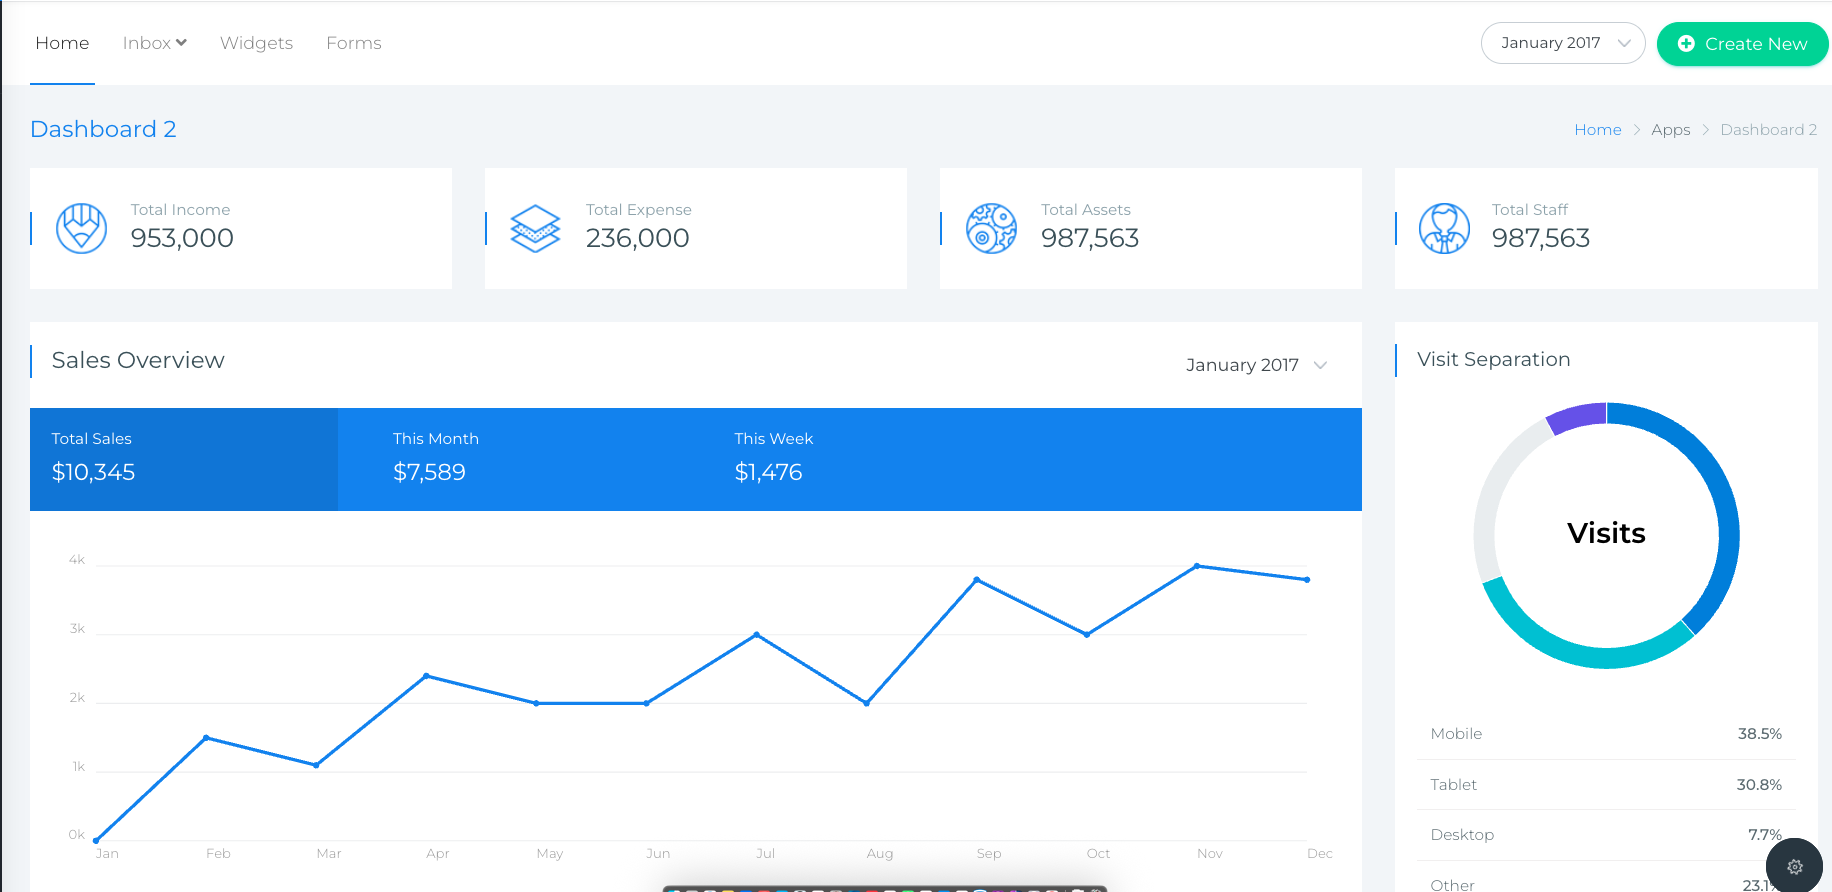Click the Mobile row label

(1456, 734)
